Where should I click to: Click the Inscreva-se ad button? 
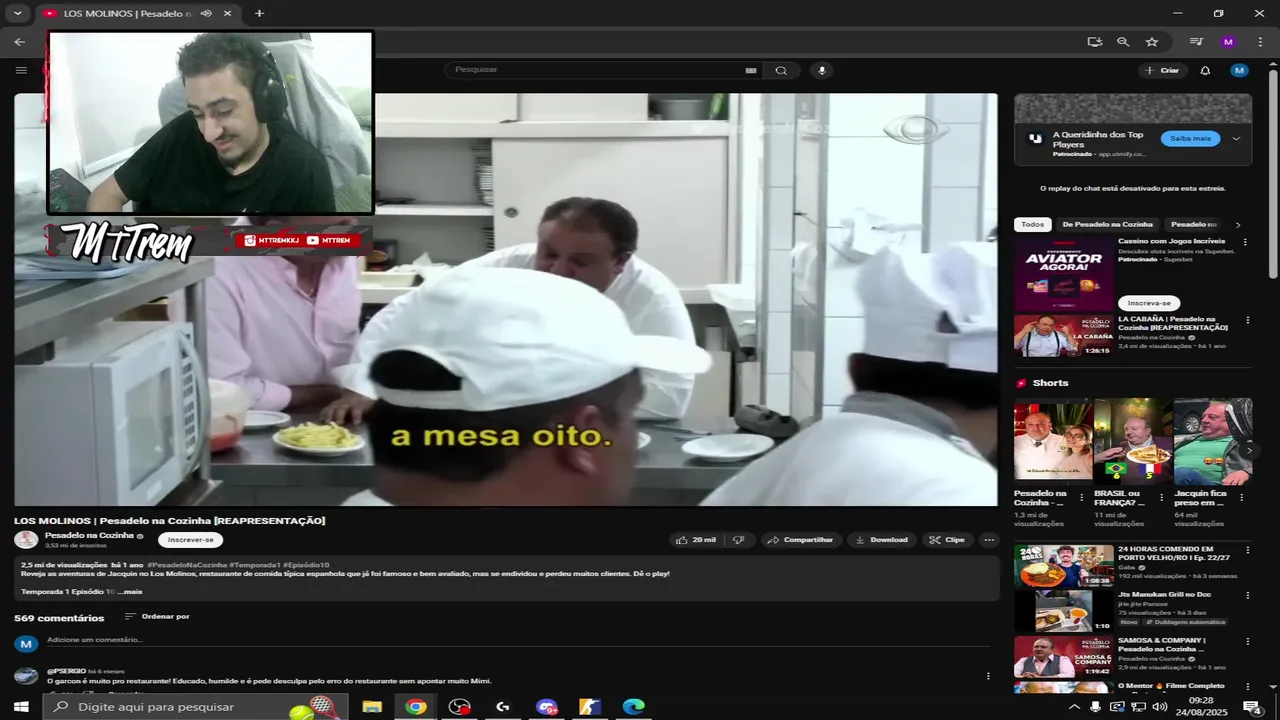point(1149,303)
